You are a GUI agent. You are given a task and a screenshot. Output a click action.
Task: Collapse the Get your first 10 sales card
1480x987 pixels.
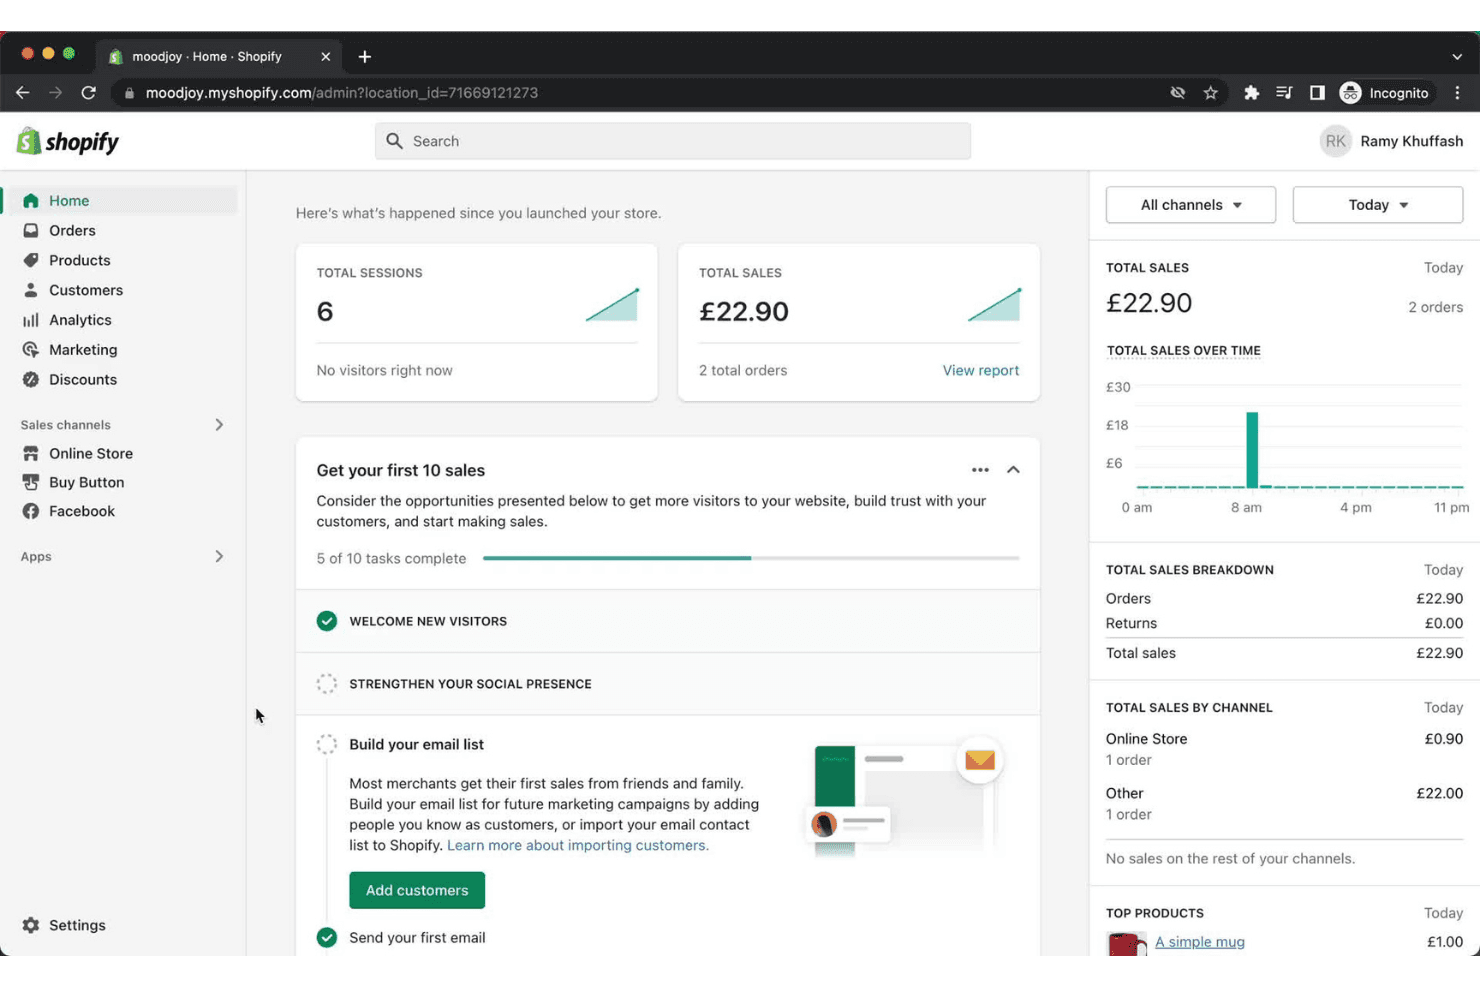point(1013,470)
